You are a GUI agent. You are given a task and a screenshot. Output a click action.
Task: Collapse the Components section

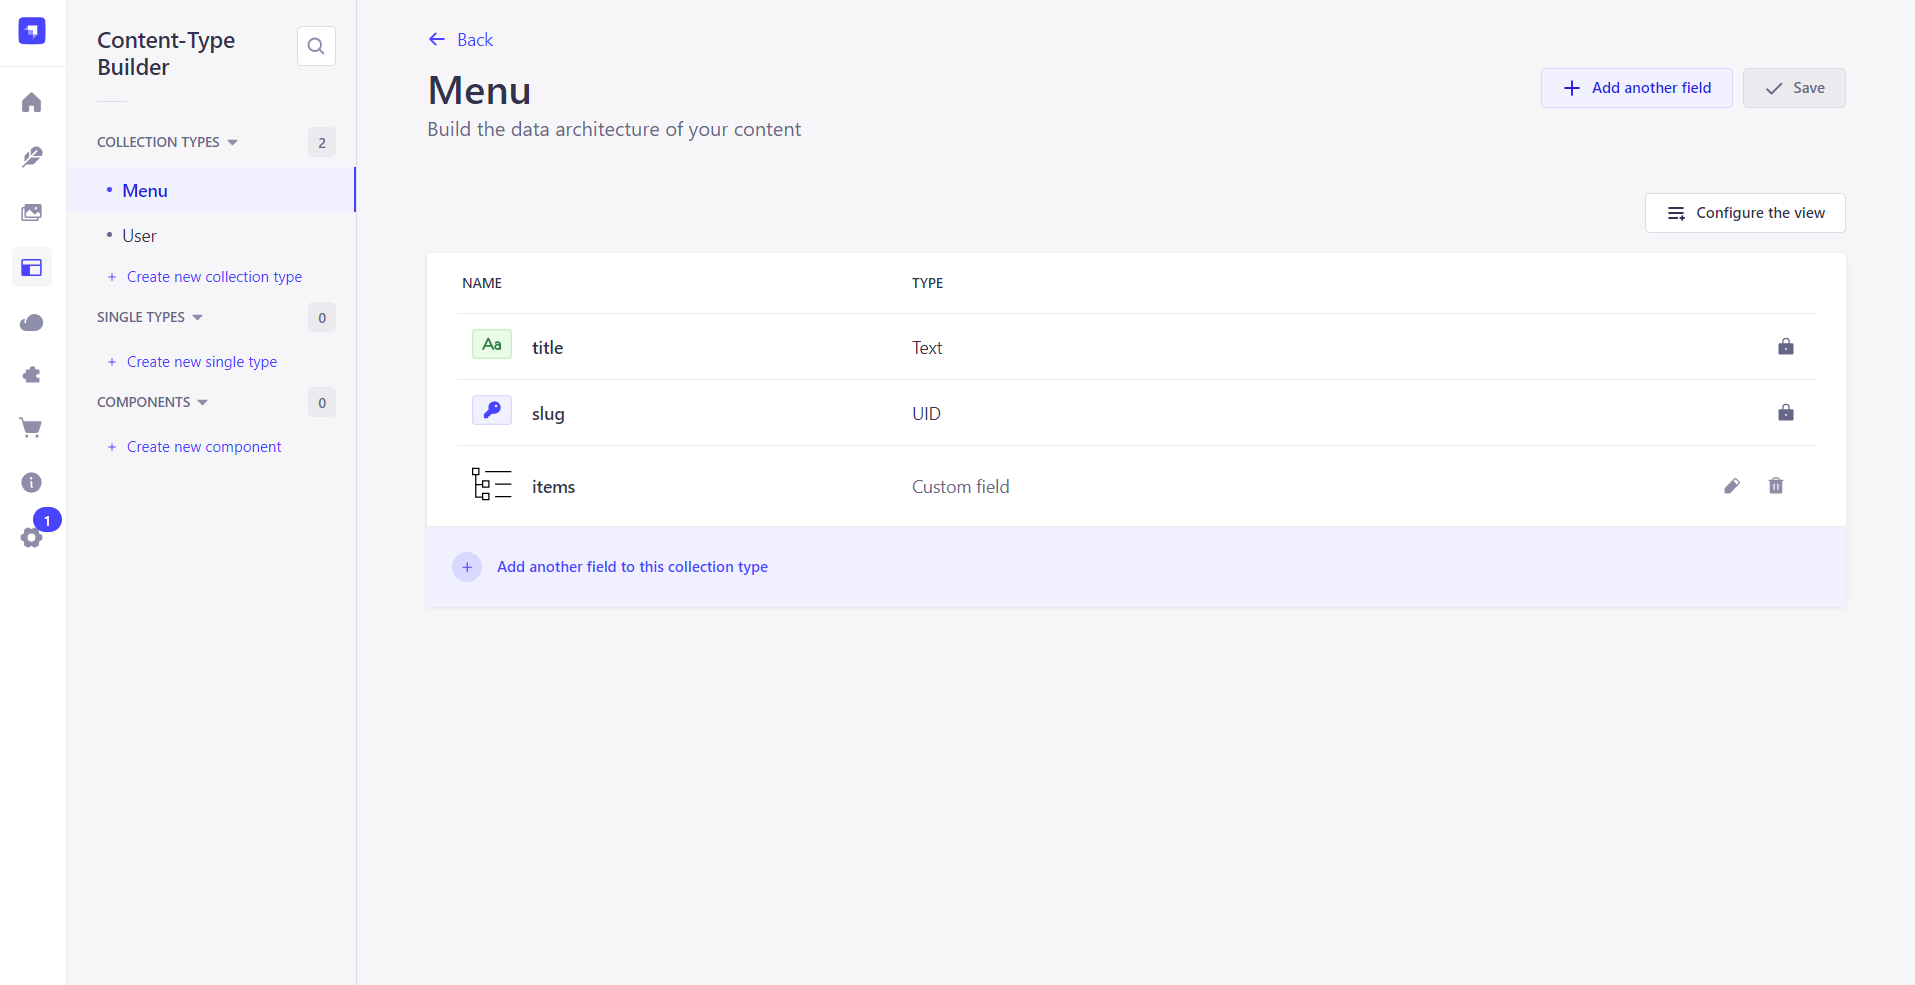(153, 402)
